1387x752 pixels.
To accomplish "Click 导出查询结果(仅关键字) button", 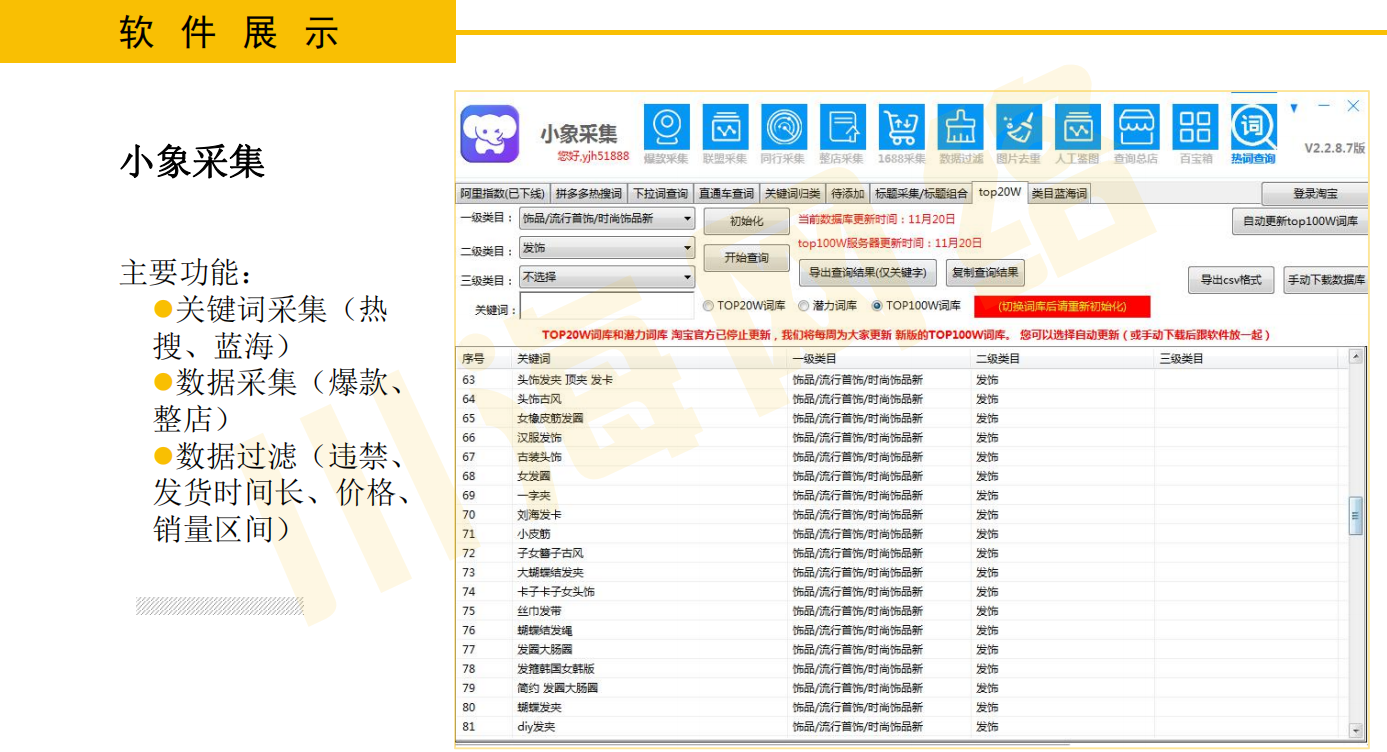I will tap(868, 272).
